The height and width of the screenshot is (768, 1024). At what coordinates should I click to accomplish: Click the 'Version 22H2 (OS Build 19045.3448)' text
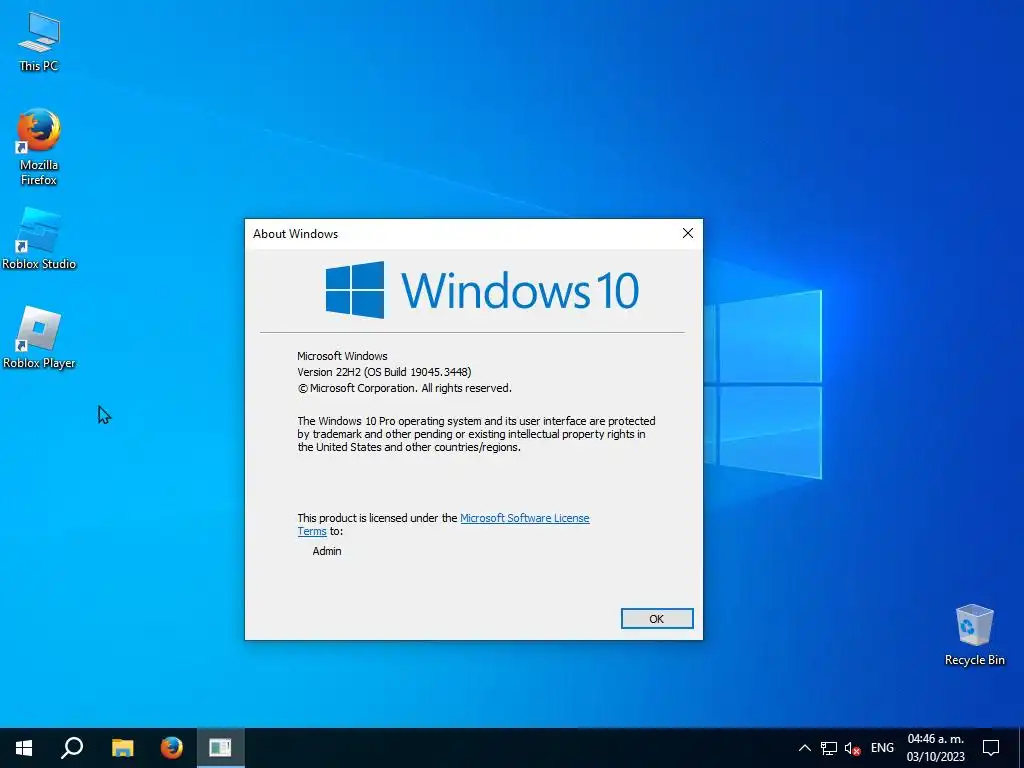[384, 372]
